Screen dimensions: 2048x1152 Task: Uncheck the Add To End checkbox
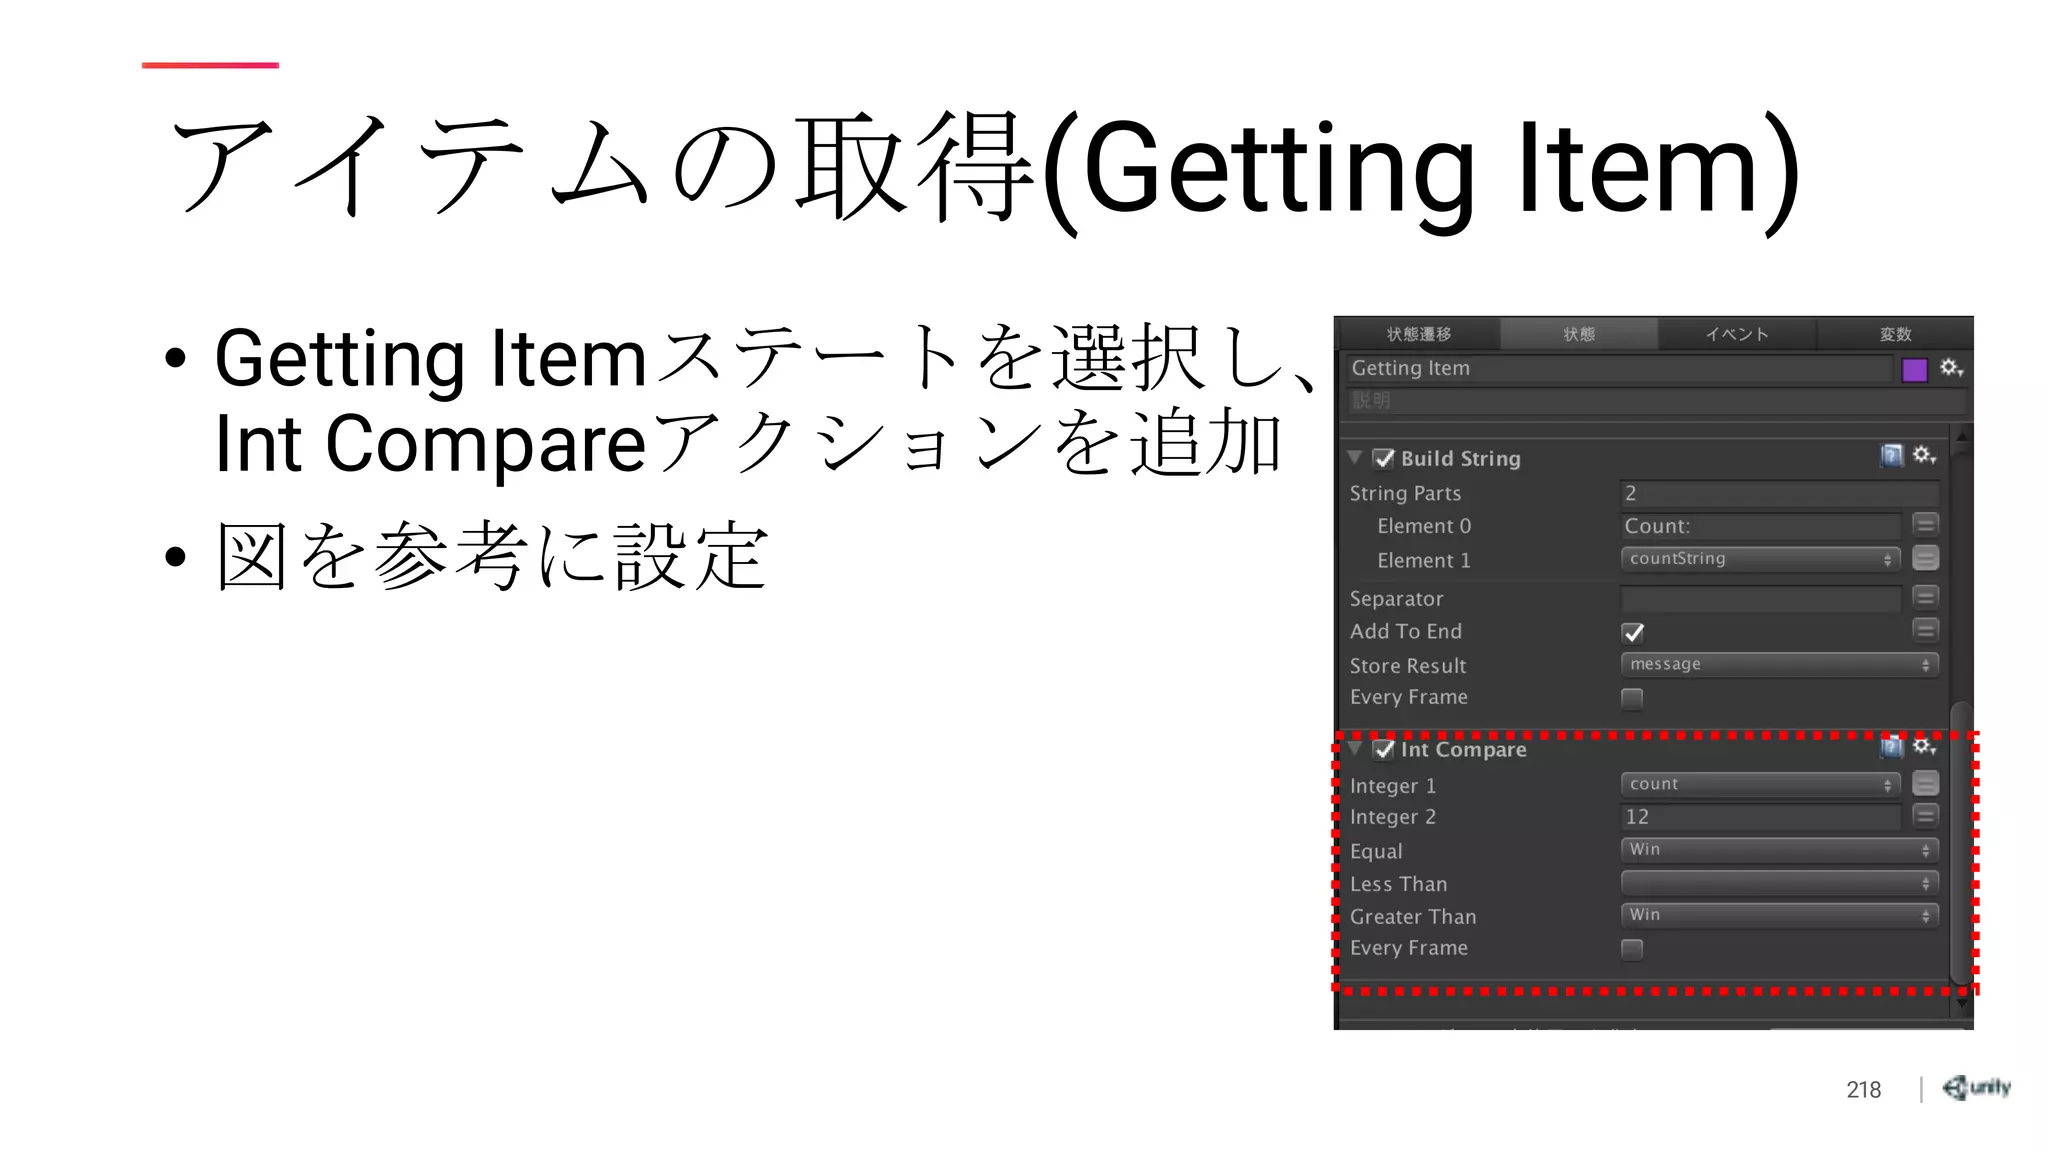point(1633,632)
